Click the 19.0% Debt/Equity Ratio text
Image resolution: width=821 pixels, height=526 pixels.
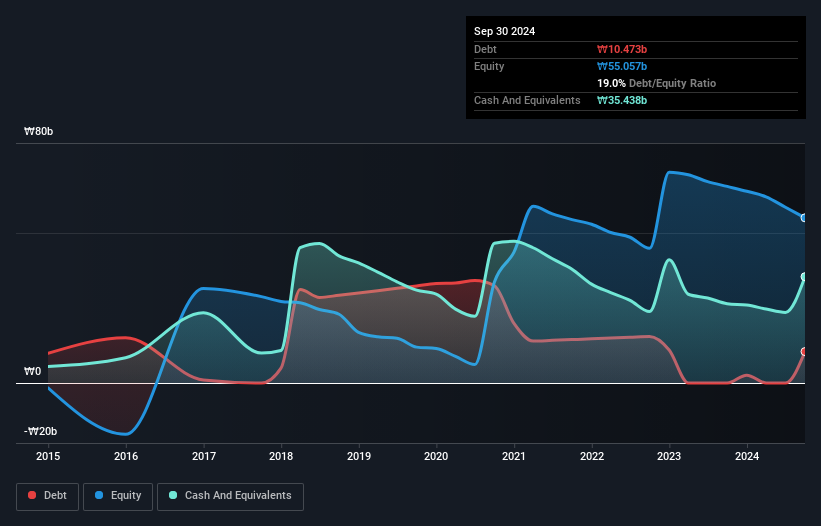pos(657,83)
